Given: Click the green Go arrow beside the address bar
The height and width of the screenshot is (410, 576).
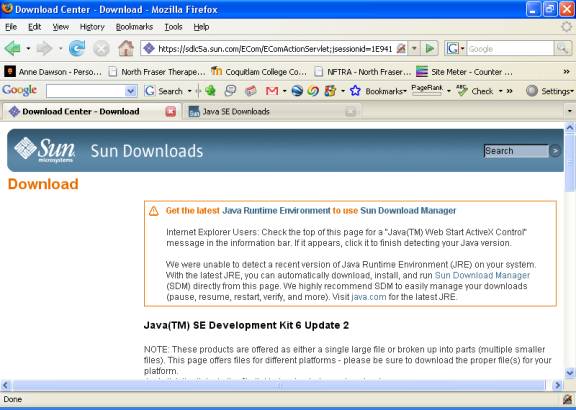Looking at the screenshot, I should 430,48.
